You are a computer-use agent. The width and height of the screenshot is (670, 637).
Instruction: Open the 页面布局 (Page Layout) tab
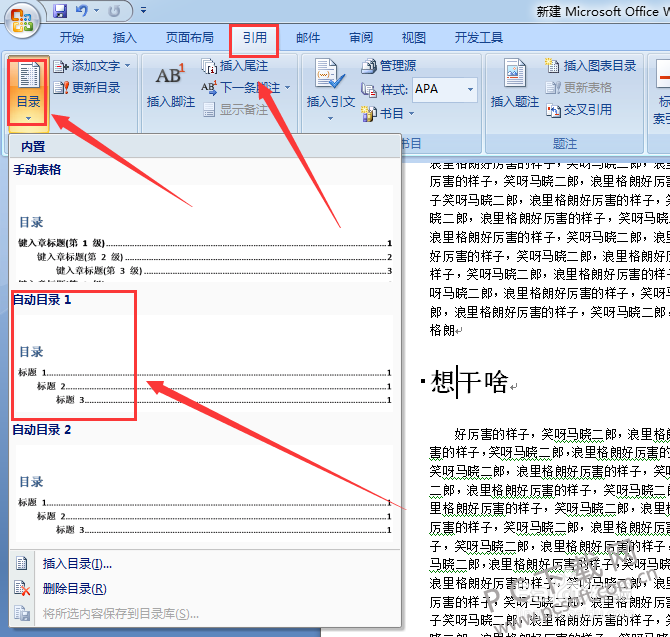pos(189,38)
